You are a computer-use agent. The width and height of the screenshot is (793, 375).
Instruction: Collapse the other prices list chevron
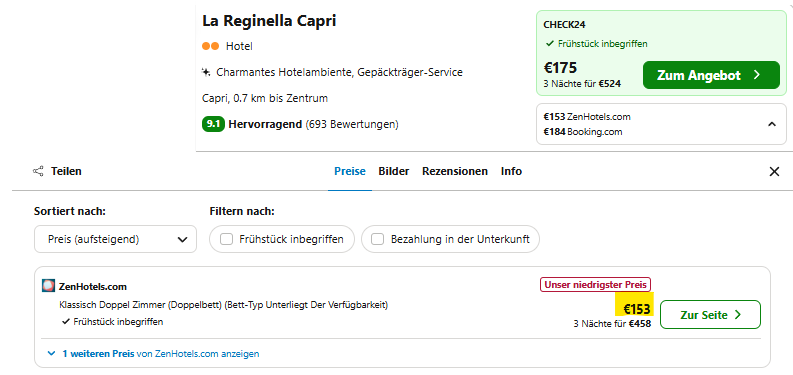pos(772,124)
